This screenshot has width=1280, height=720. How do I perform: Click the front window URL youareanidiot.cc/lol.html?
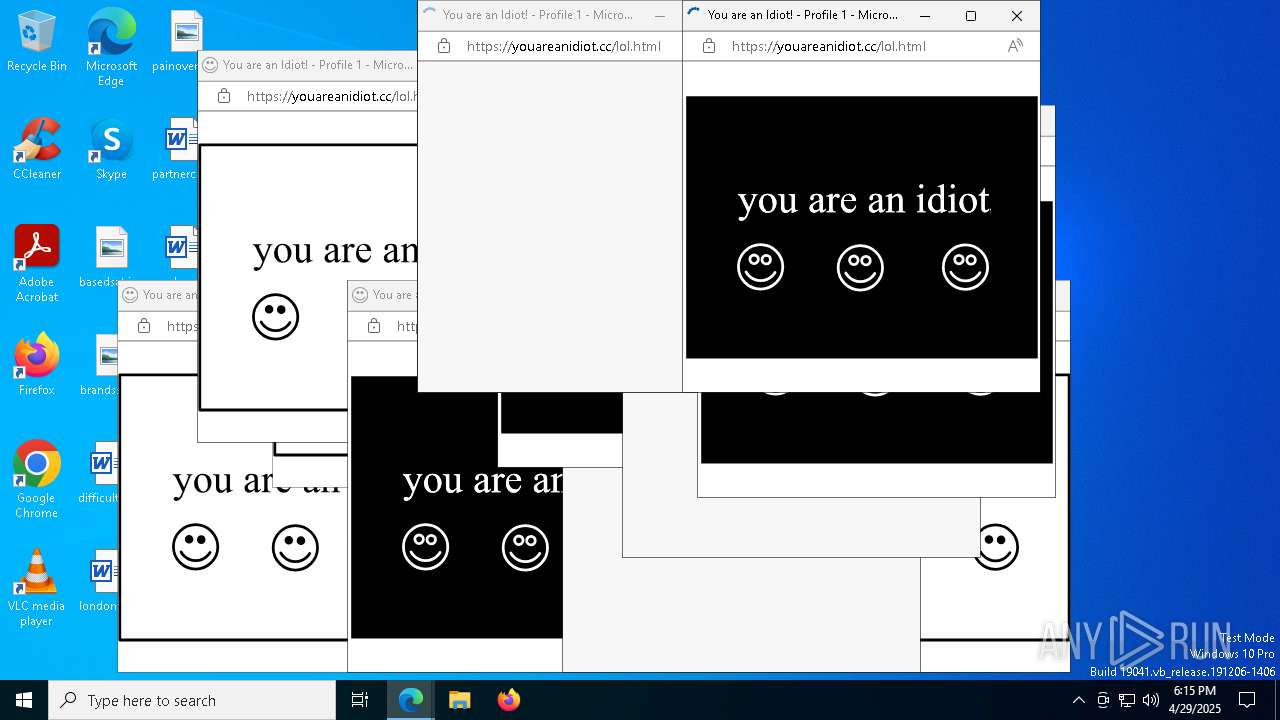(x=828, y=46)
